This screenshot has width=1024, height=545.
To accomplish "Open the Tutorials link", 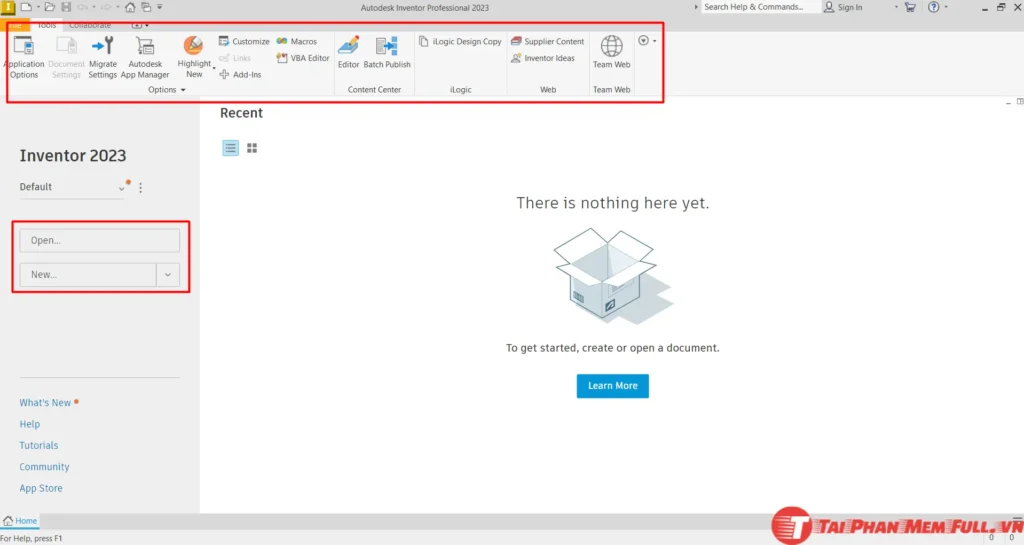I will [39, 446].
